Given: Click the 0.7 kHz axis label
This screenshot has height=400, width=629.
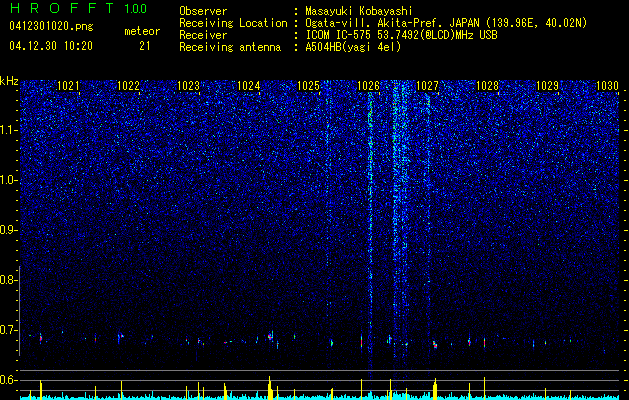Looking at the screenshot, I should [x=8, y=330].
